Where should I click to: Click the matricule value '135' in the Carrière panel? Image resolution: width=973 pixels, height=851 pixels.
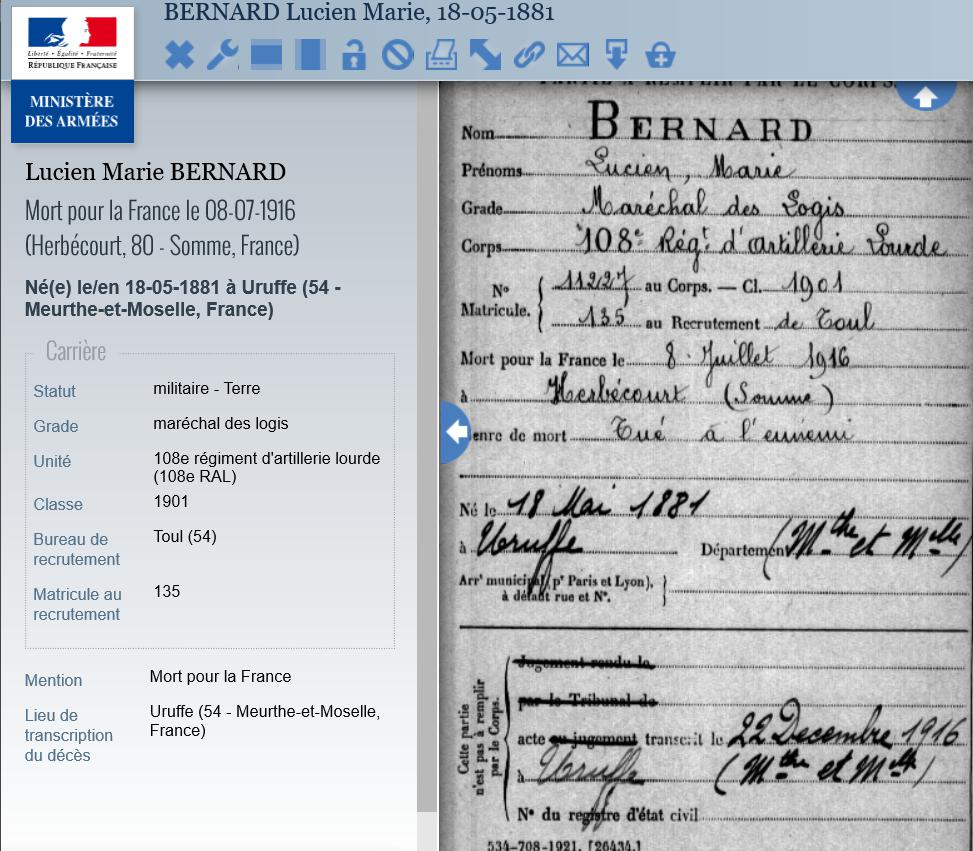pyautogui.click(x=167, y=591)
